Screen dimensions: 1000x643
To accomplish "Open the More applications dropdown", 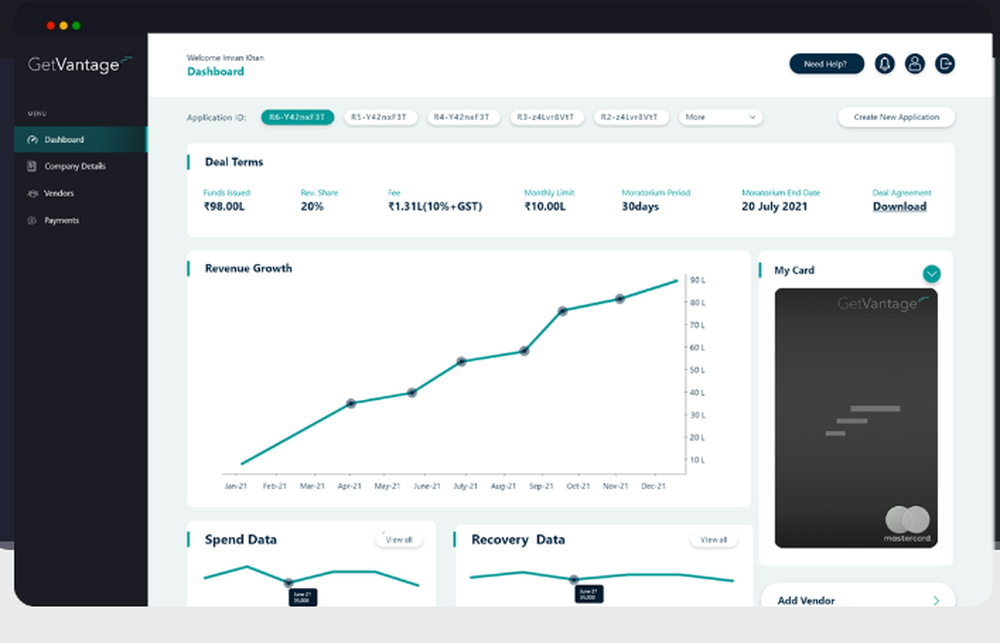I will pyautogui.click(x=720, y=117).
